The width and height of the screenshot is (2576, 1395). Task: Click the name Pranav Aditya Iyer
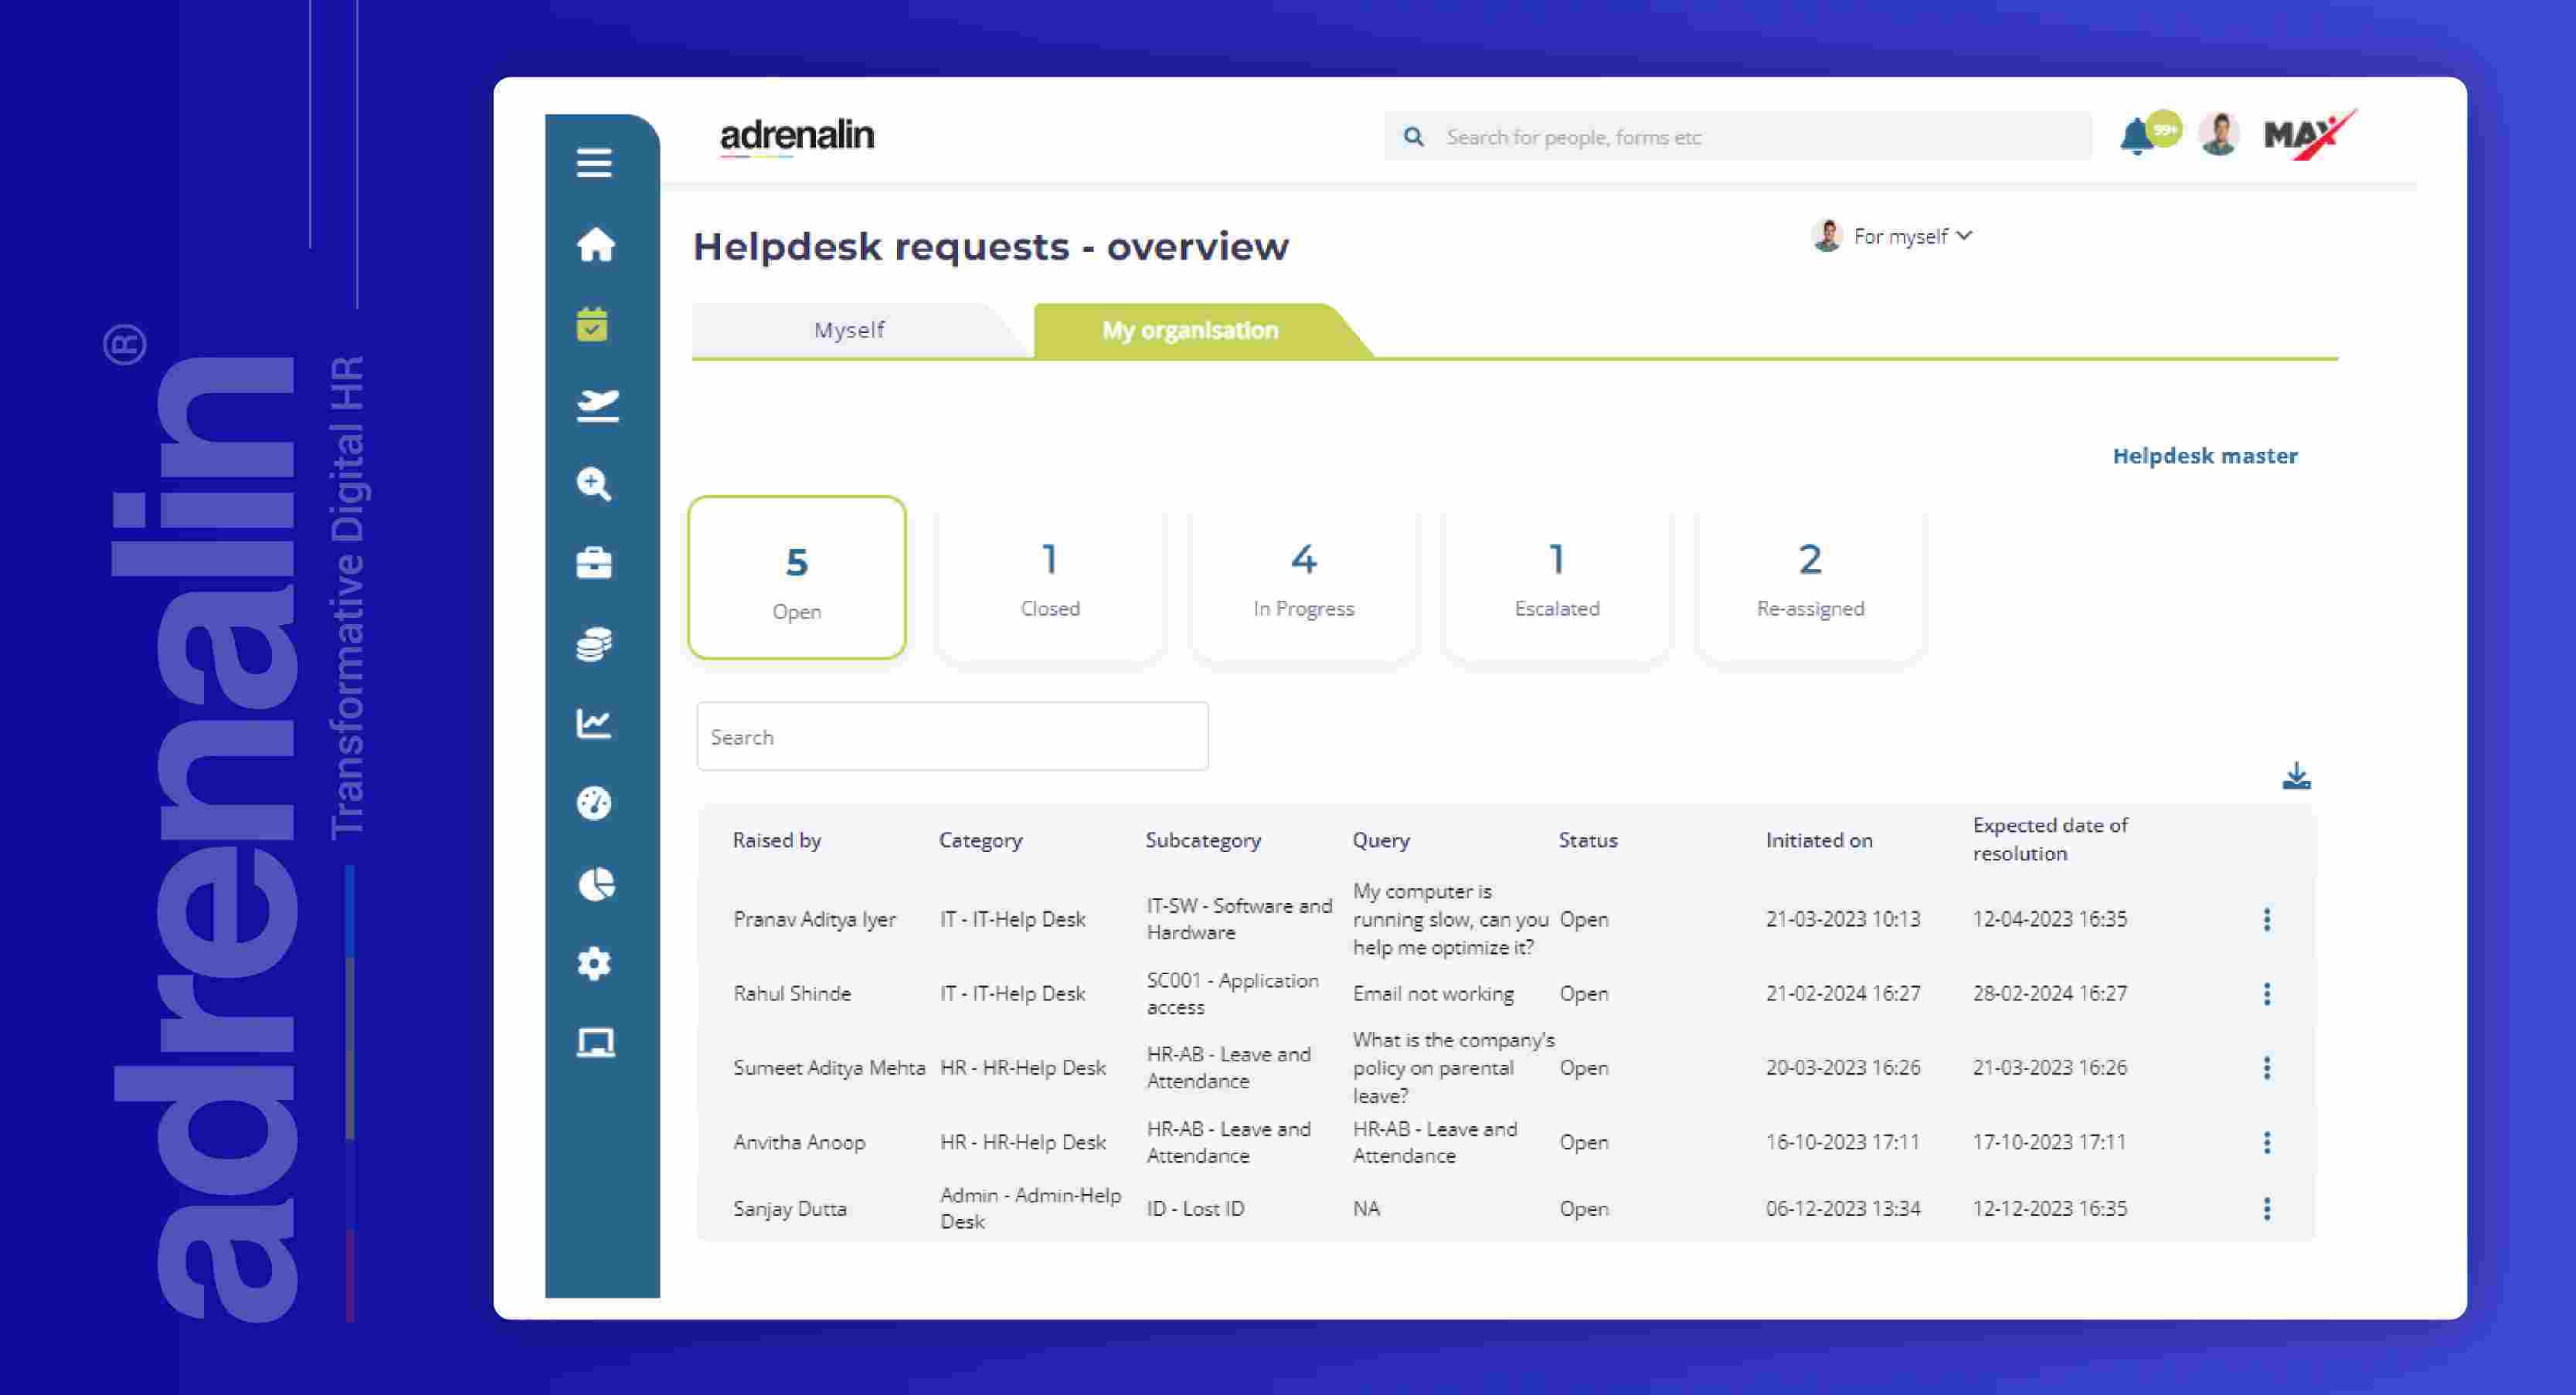pyautogui.click(x=814, y=919)
